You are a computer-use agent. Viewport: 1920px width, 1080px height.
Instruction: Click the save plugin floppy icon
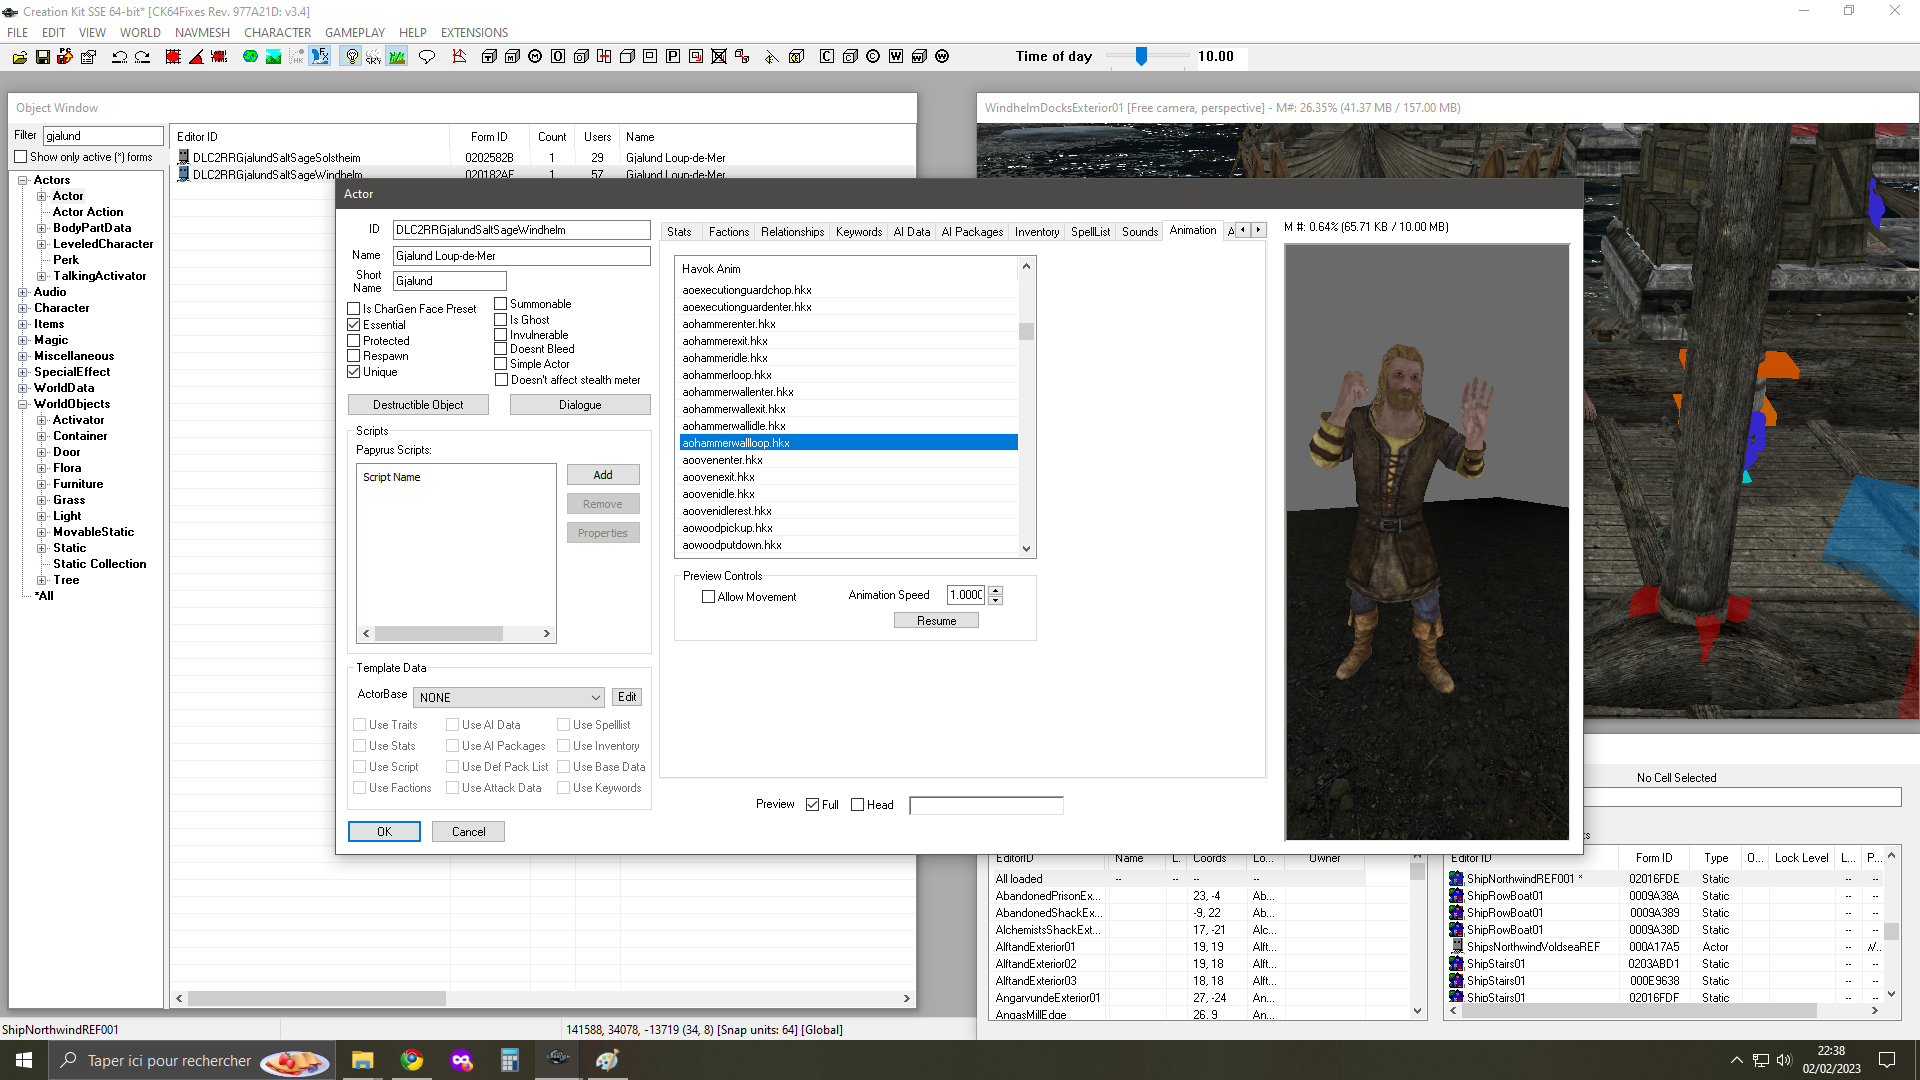(42, 57)
